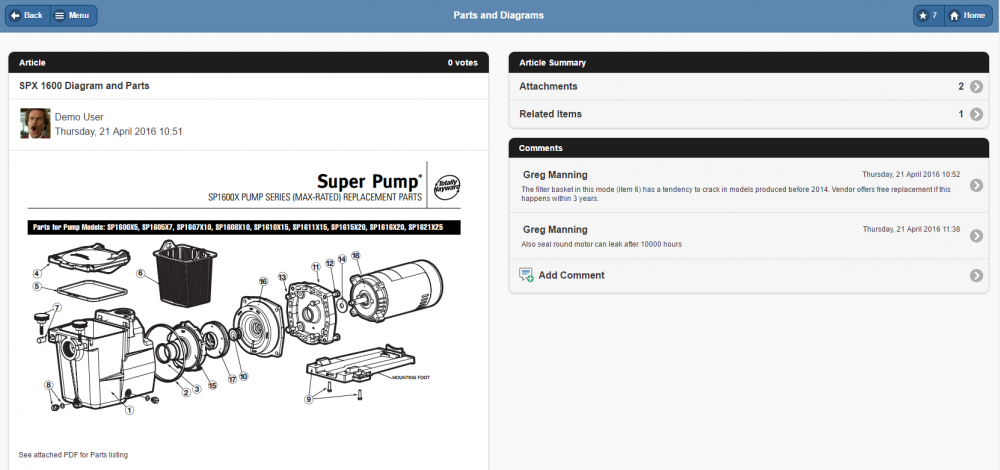The image size is (1000, 470).
Task: Open the starred favorites button showing 7
Action: (929, 15)
